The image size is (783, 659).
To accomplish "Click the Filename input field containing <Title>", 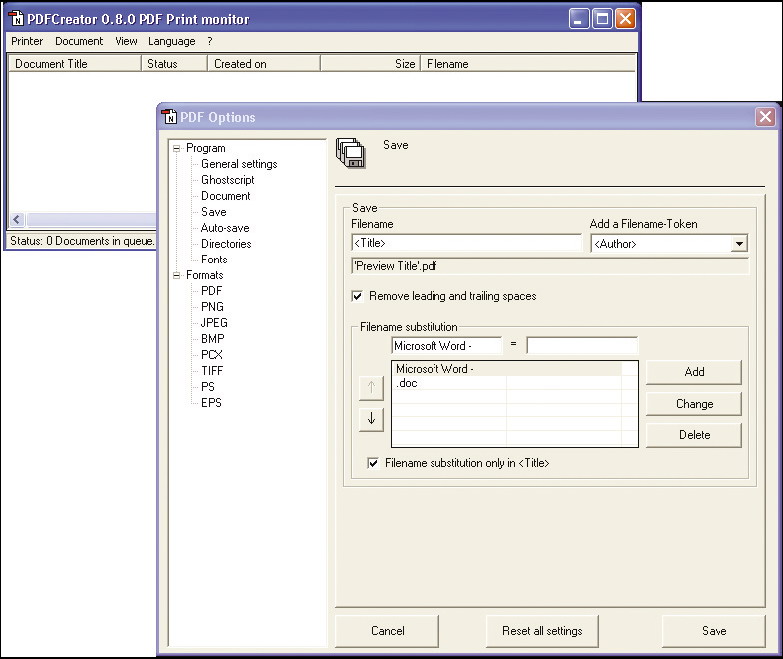I will pos(466,243).
